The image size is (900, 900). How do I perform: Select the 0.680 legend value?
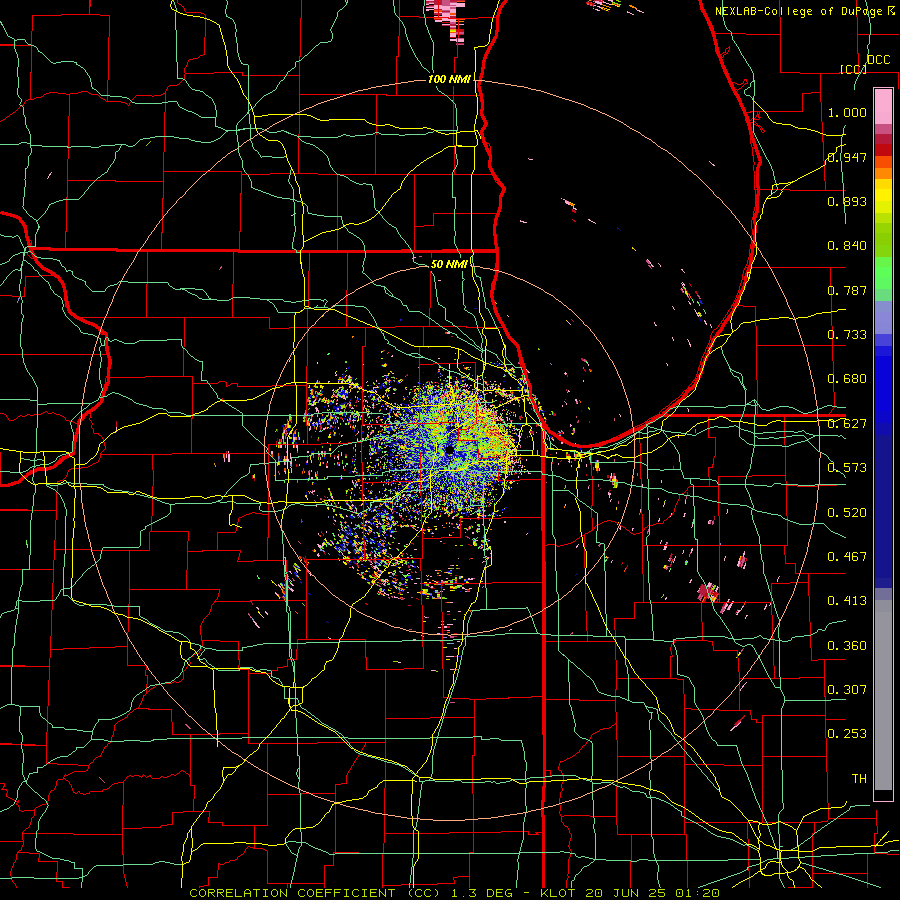pos(847,379)
